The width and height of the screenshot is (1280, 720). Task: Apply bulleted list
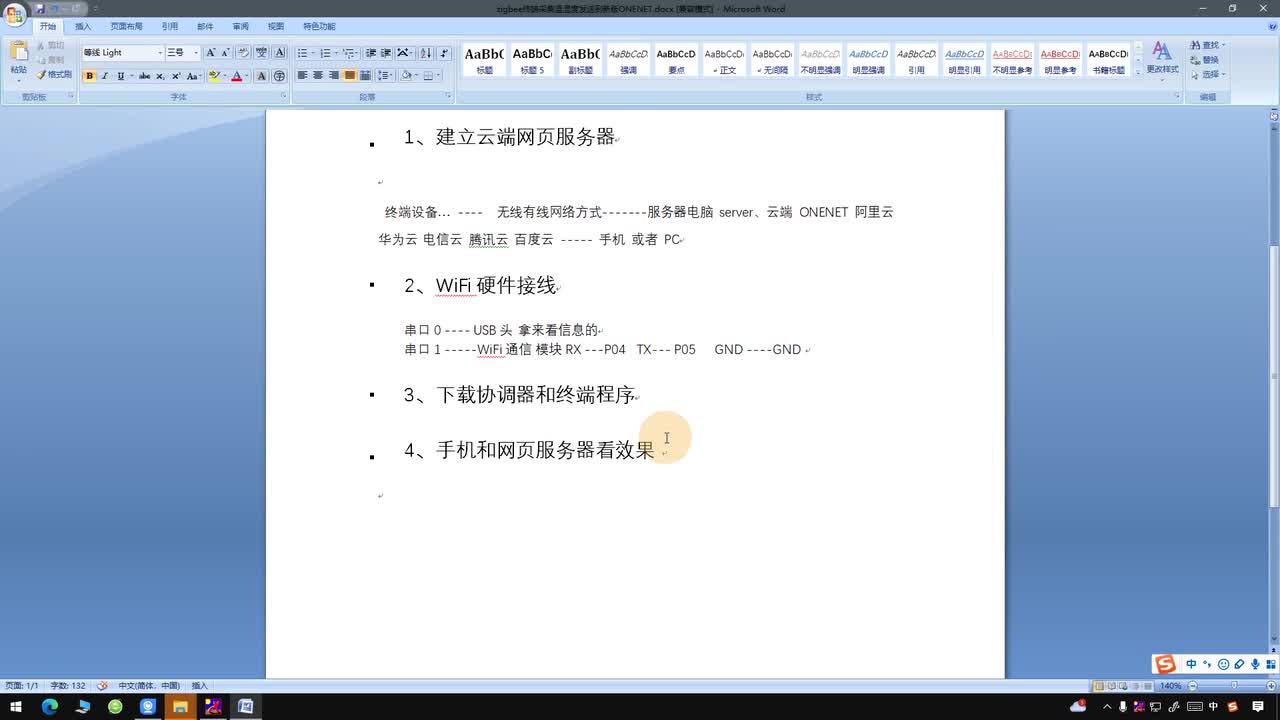pos(305,52)
